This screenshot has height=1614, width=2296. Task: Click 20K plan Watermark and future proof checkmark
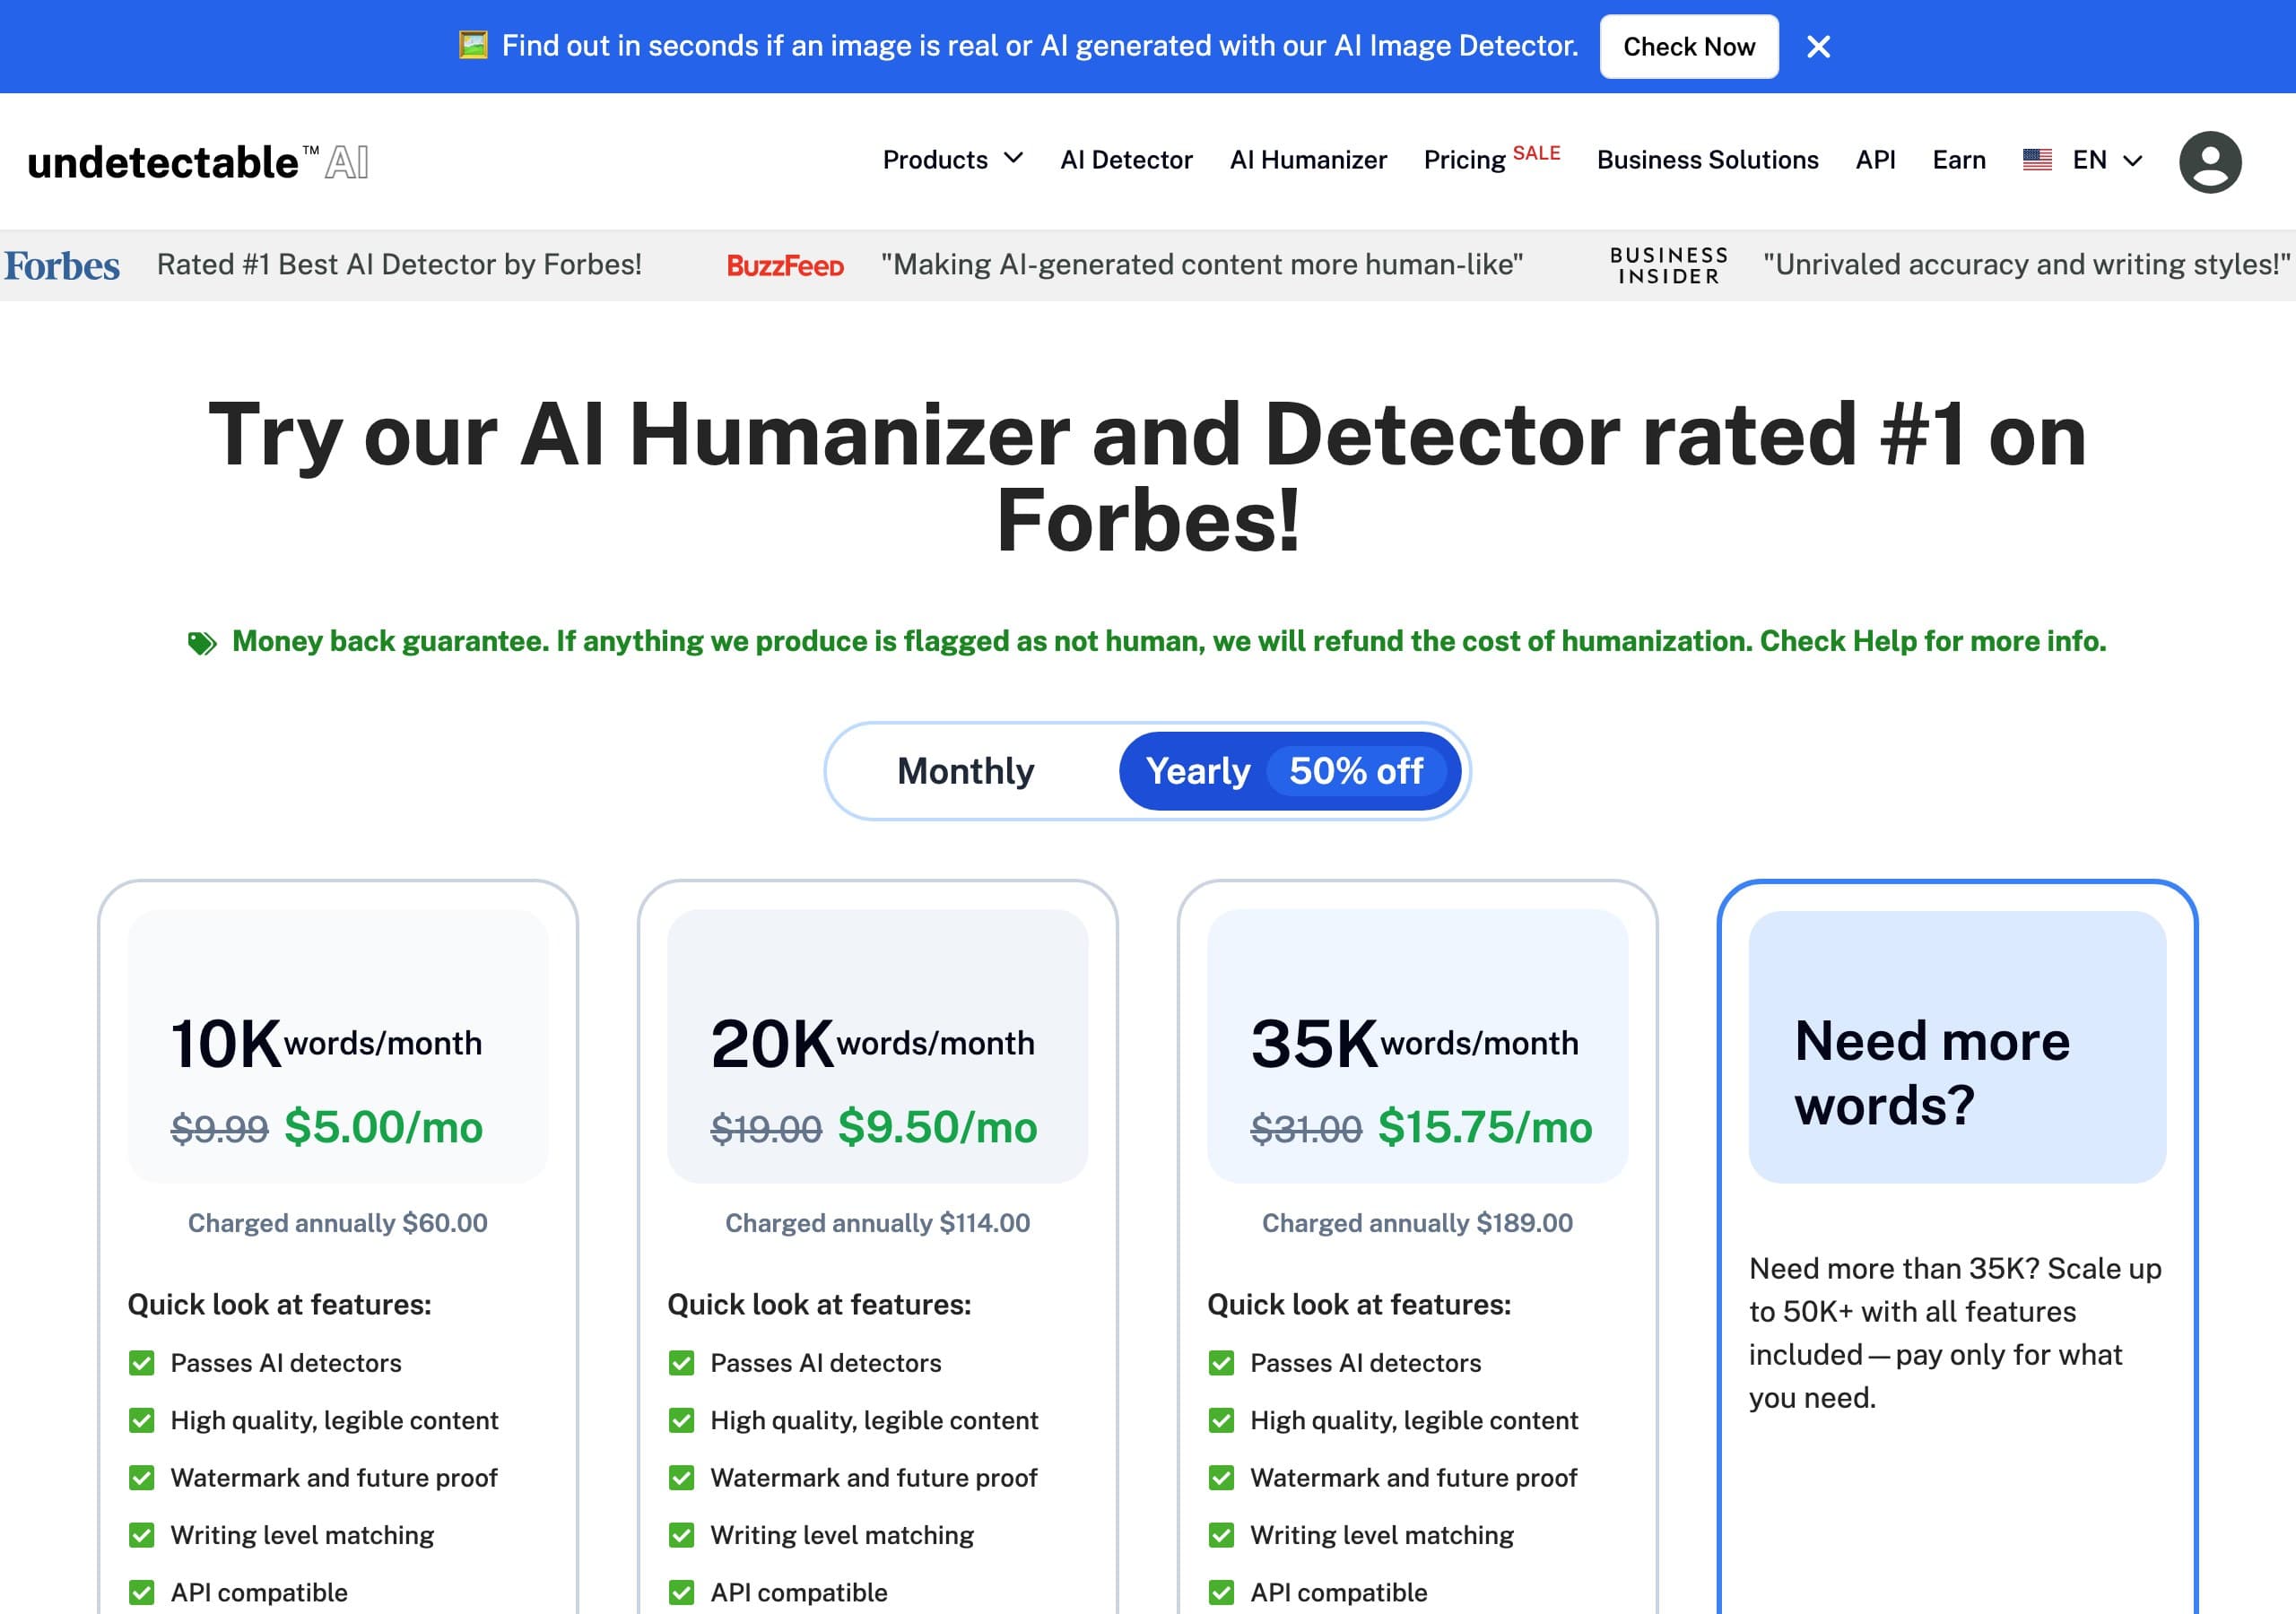[682, 1478]
